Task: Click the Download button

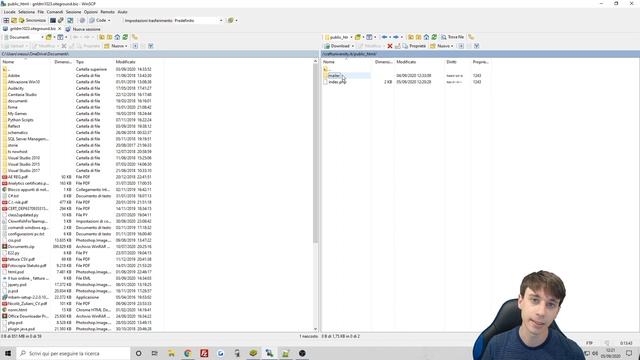Action: (338, 46)
